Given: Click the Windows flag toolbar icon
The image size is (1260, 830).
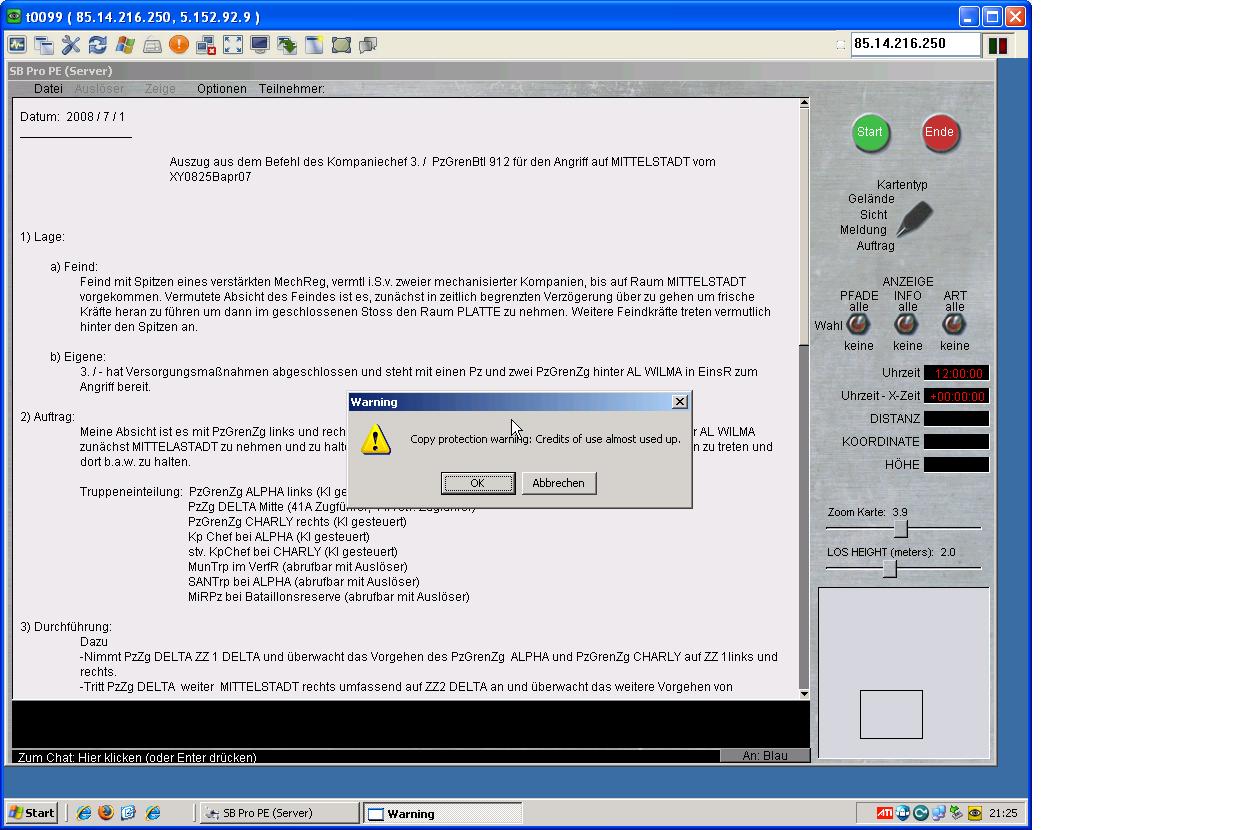Looking at the screenshot, I should [x=125, y=45].
